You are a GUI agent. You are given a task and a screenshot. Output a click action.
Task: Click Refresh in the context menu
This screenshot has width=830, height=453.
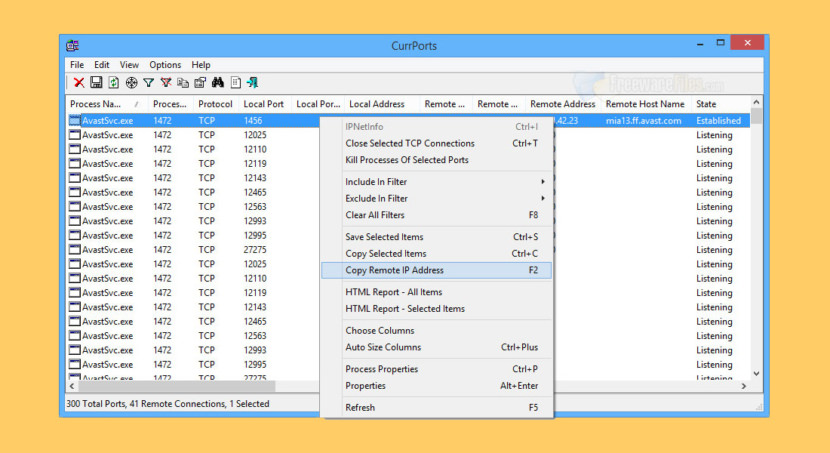(437, 407)
